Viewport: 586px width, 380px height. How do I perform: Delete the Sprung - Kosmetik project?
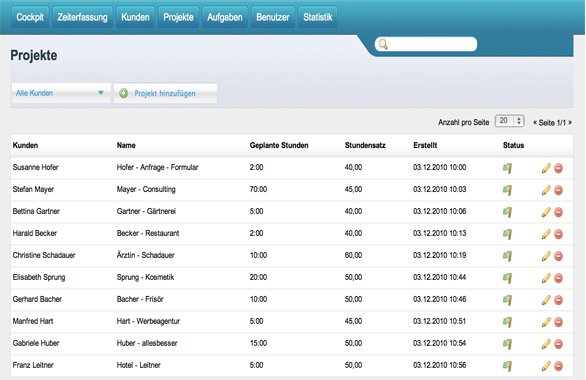[x=558, y=278]
